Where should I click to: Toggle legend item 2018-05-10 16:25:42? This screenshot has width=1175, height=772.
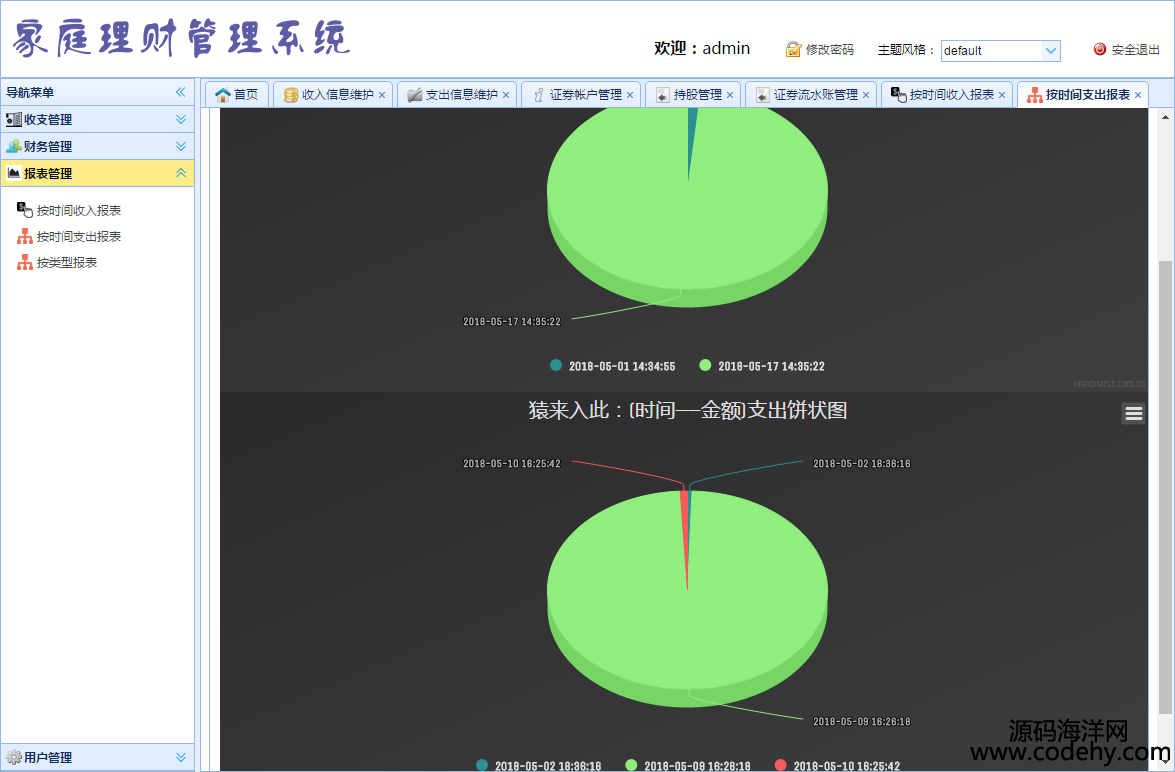pyautogui.click(x=837, y=765)
